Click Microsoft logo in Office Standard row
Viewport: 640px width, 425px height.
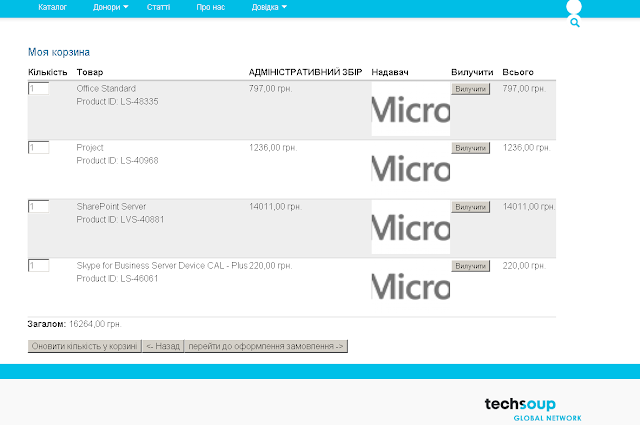pos(411,109)
